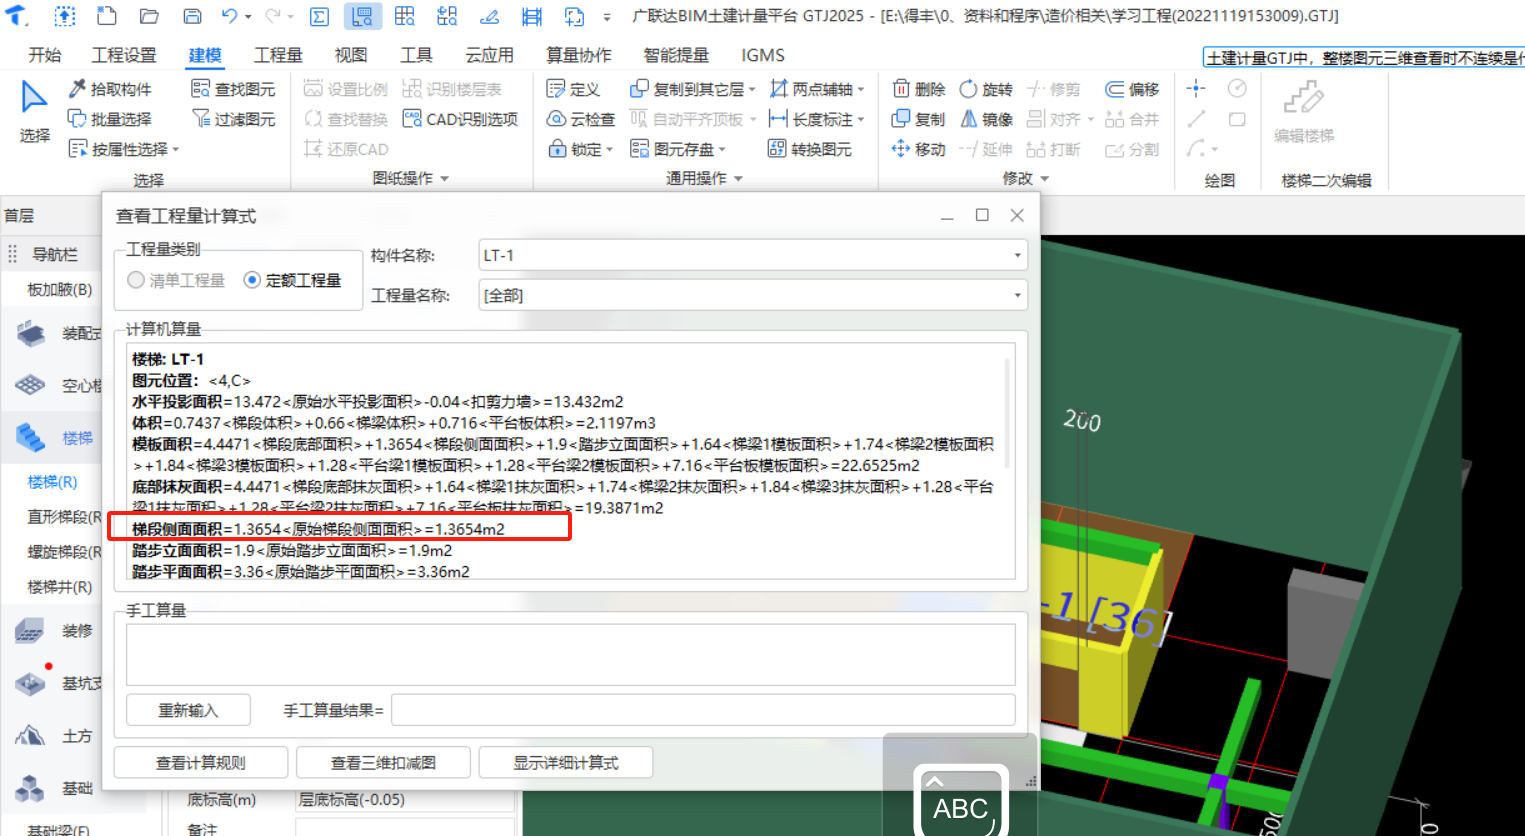This screenshot has height=836, width=1525.
Task: Select the 镜像 mirror tool
Action: pyautogui.click(x=986, y=119)
